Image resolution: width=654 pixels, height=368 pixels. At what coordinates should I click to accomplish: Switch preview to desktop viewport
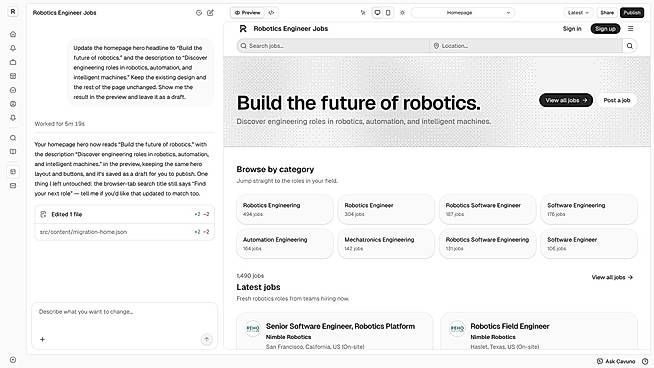click(x=377, y=13)
